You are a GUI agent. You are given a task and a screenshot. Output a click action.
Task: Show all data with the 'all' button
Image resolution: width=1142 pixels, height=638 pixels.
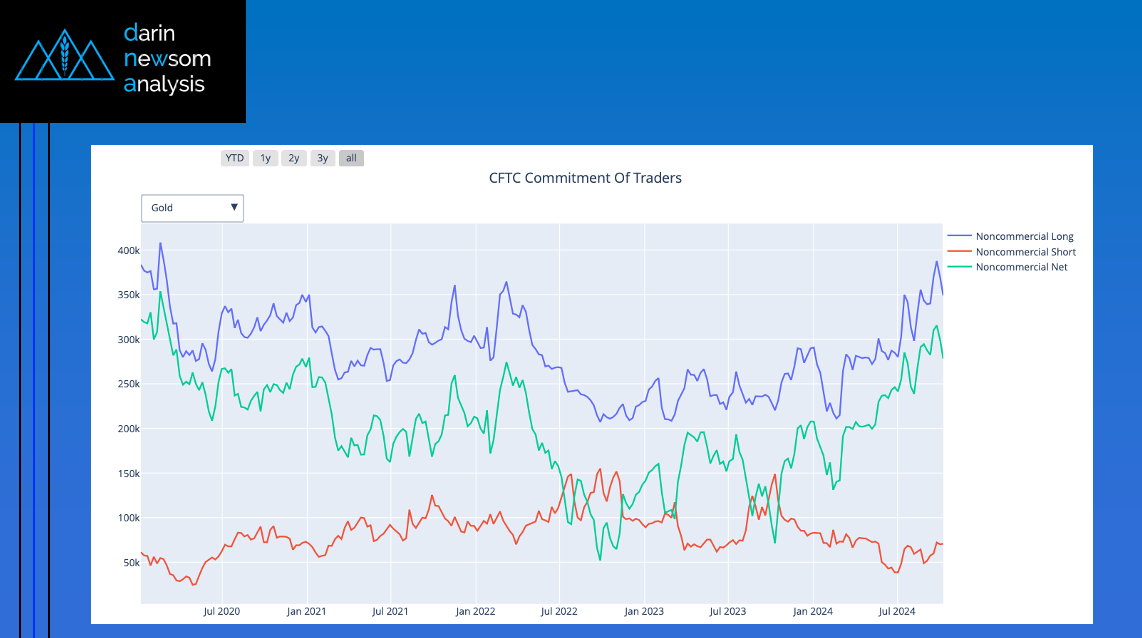tap(351, 158)
